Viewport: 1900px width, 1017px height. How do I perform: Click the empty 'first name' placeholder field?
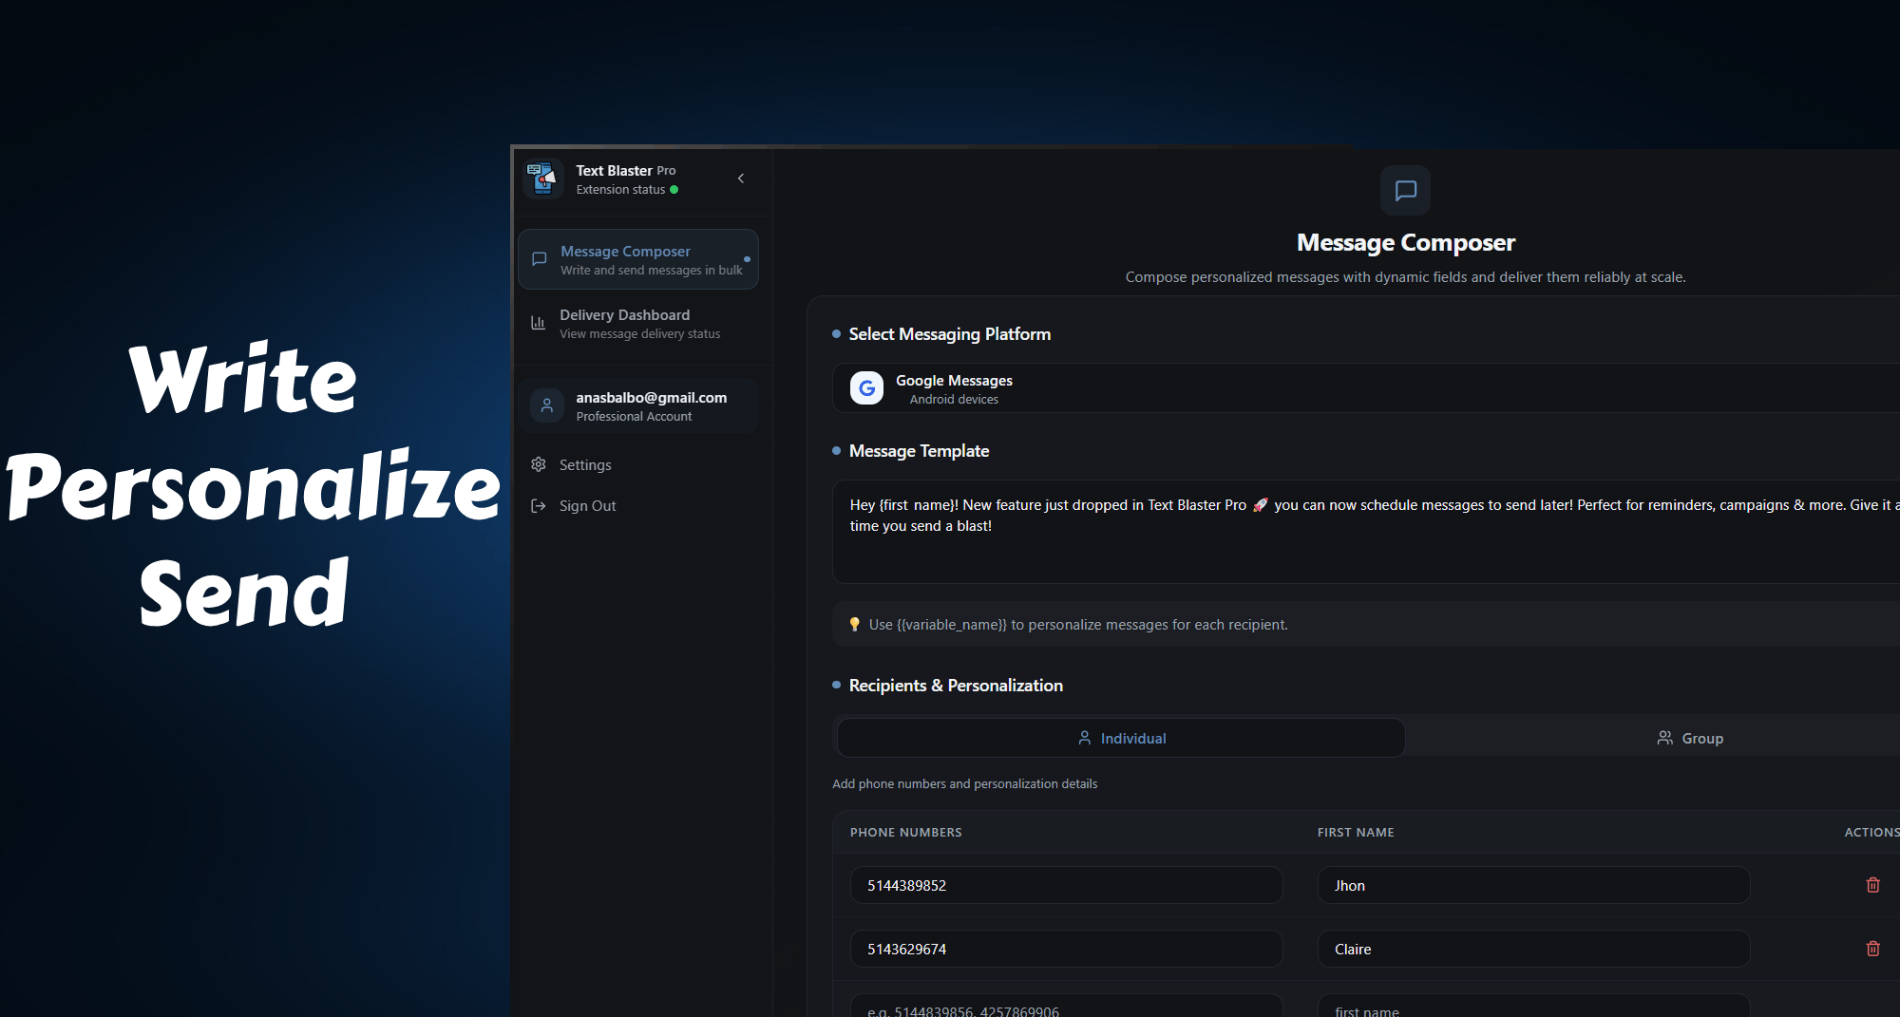click(x=1534, y=1006)
